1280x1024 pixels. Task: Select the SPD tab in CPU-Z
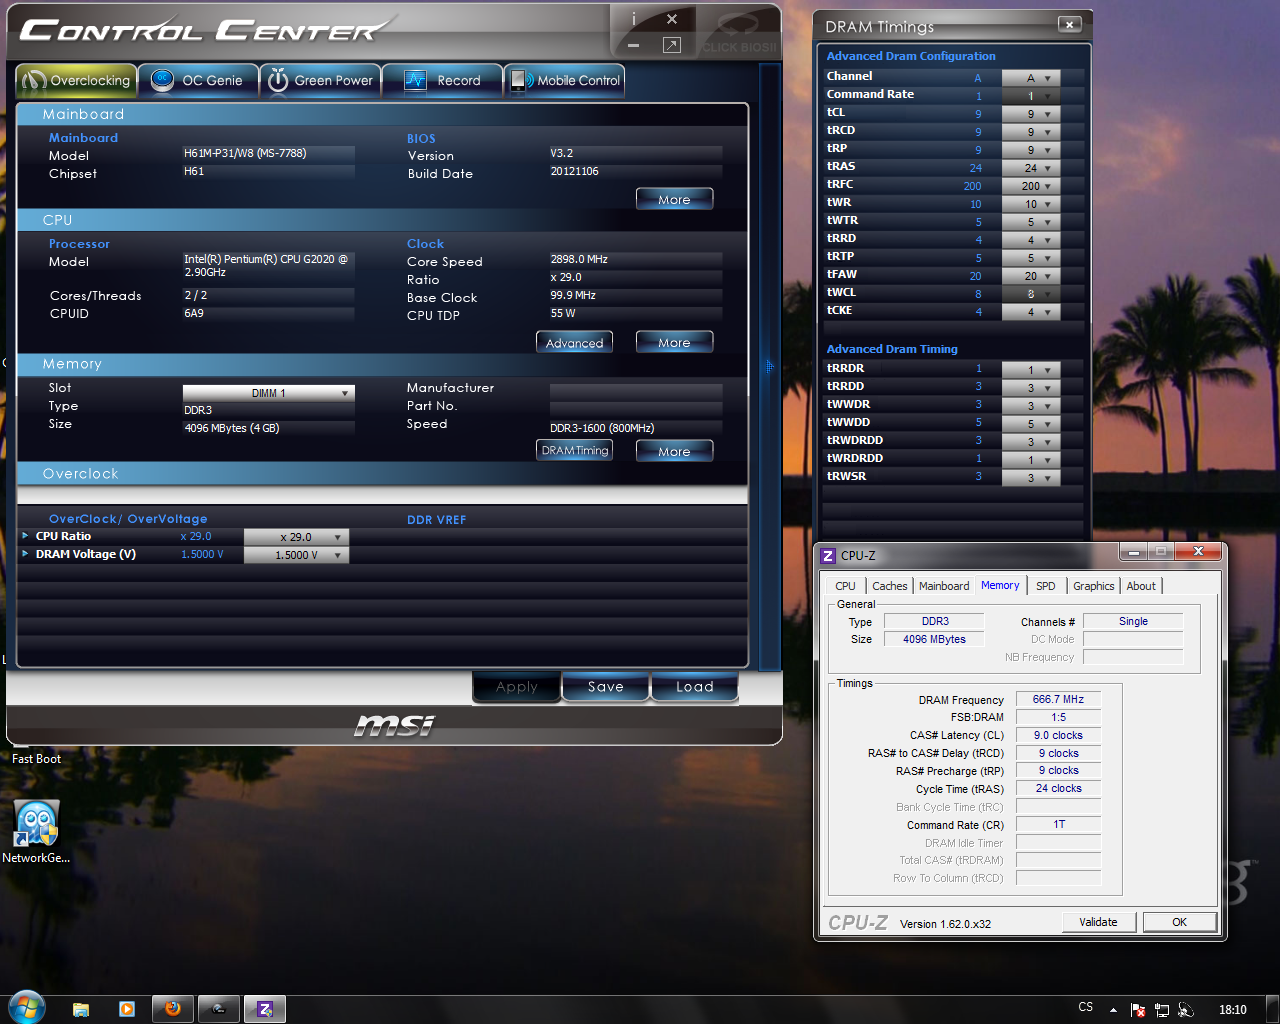(x=1045, y=586)
